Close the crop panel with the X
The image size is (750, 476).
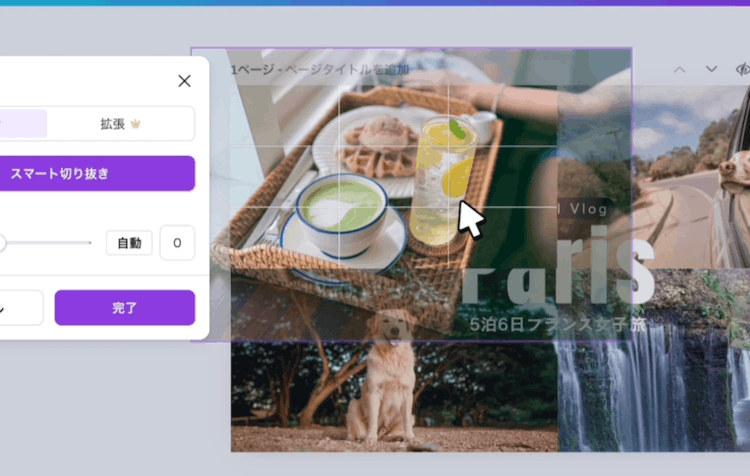click(184, 81)
